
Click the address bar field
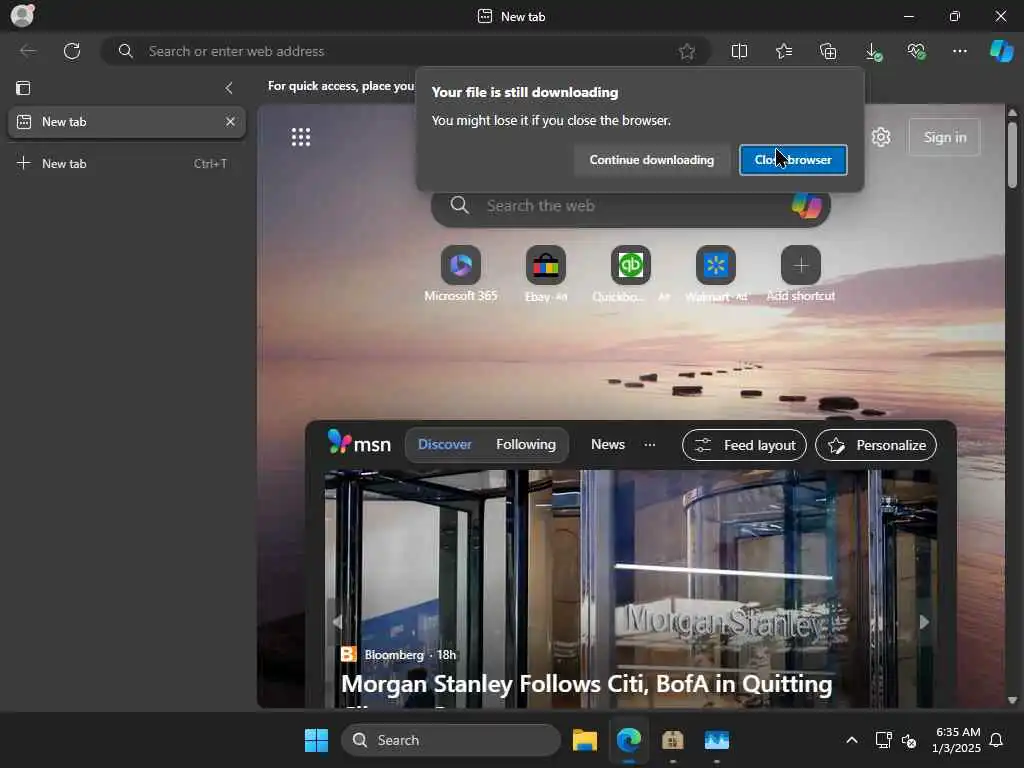point(405,51)
